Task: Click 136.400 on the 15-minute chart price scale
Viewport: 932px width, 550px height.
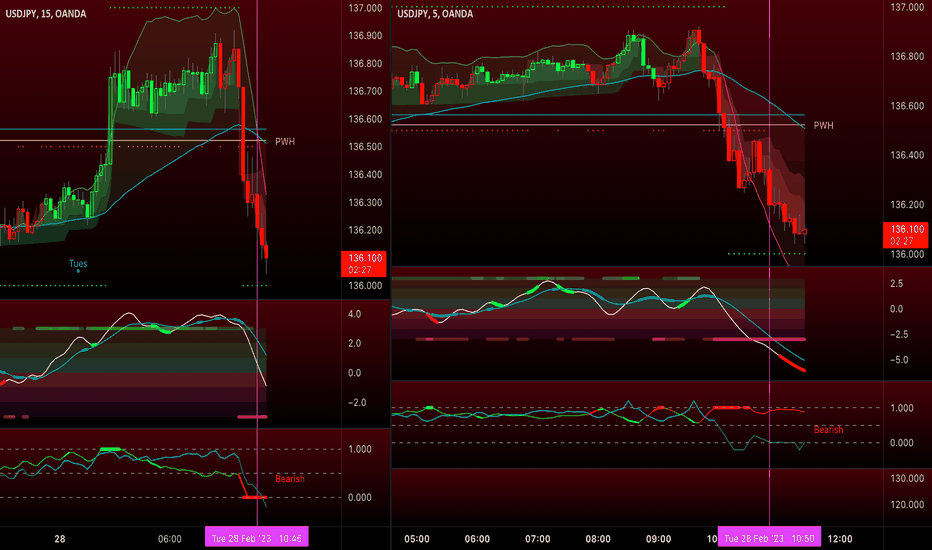Action: coord(365,174)
